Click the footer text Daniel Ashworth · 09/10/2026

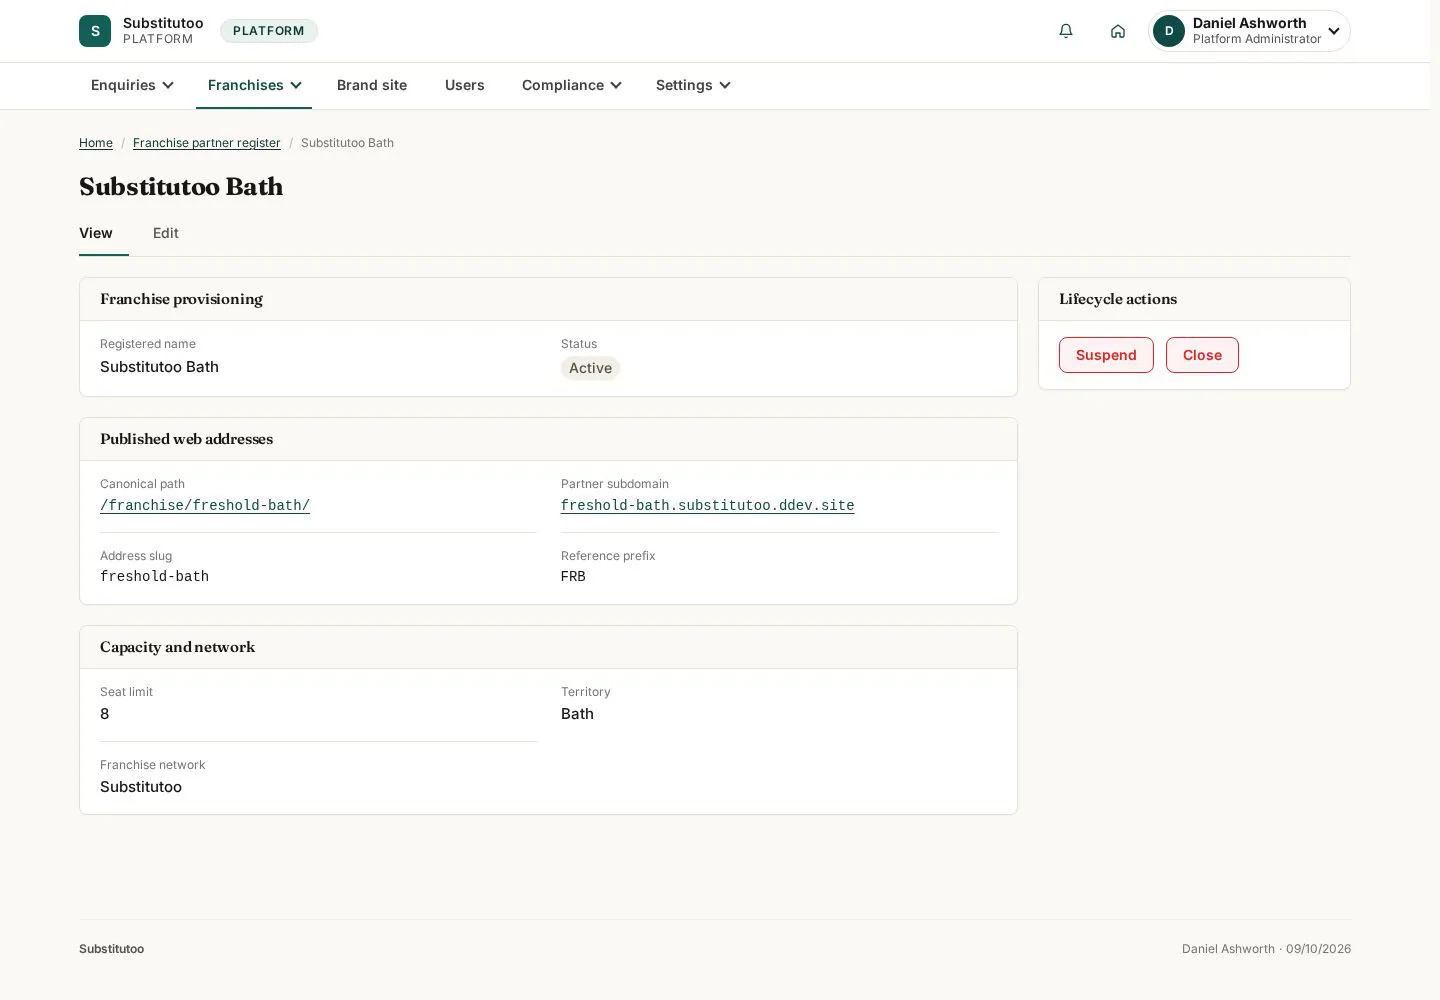tap(1266, 949)
